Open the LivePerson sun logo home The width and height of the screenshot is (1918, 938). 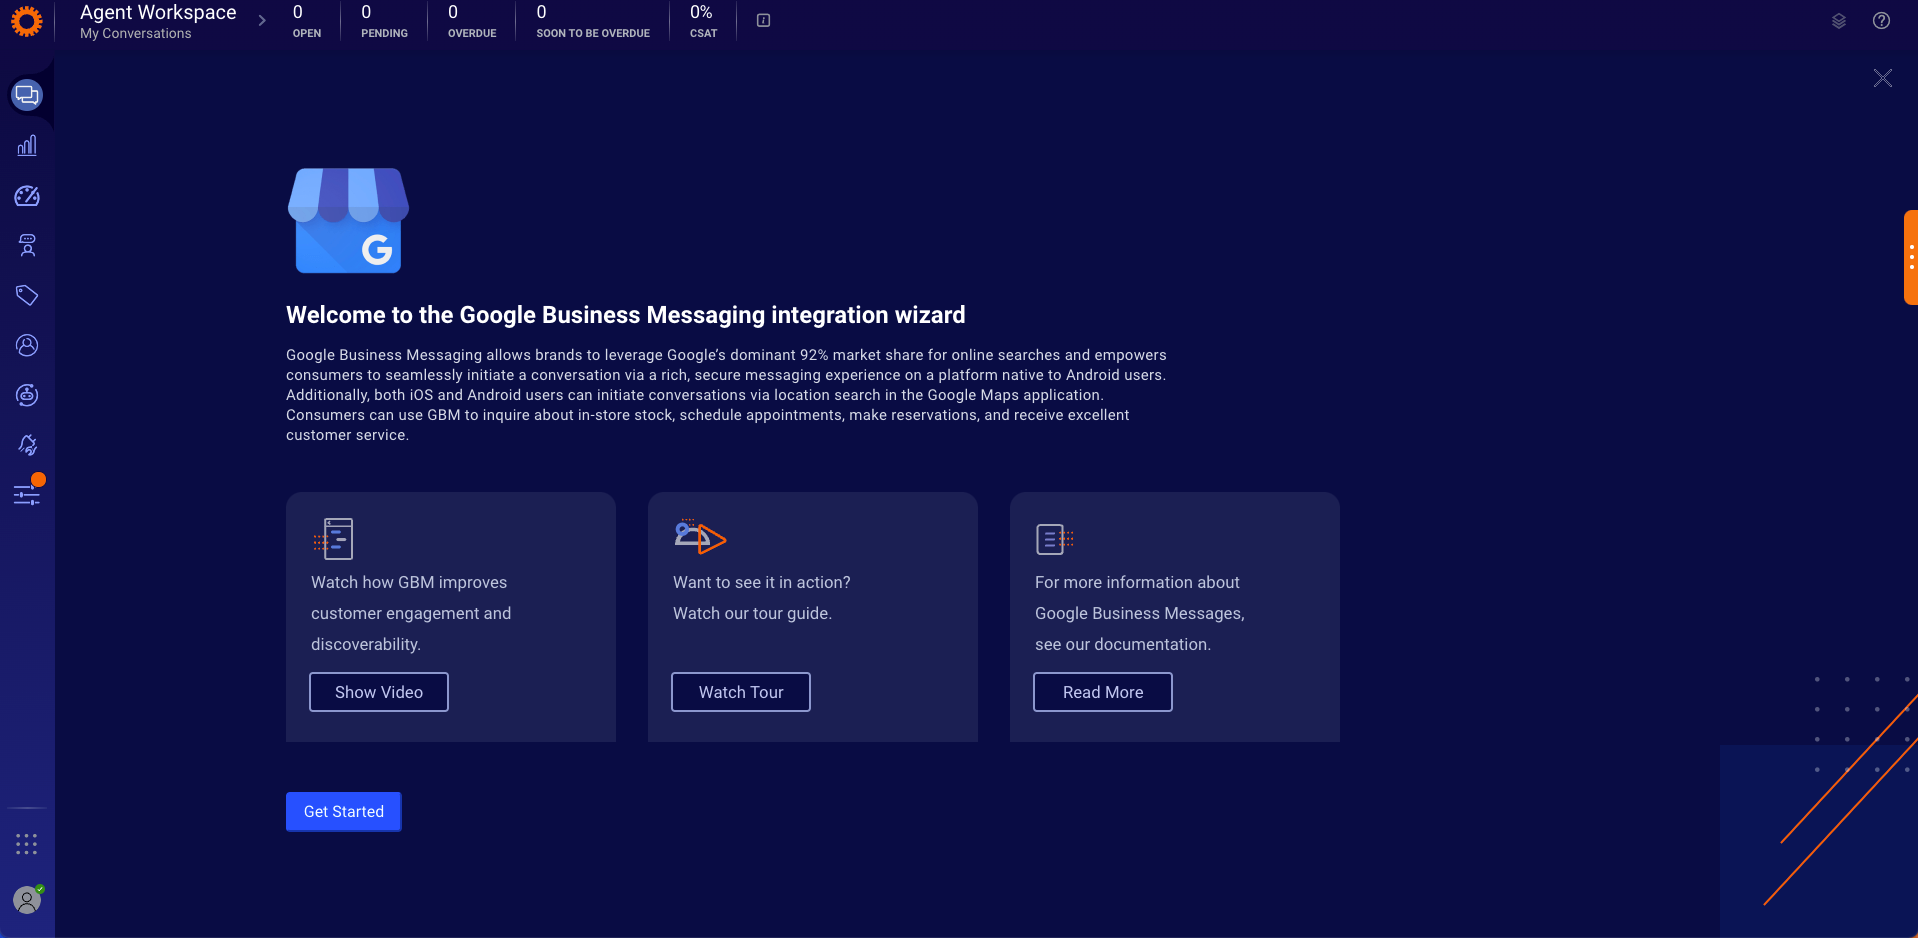(x=27, y=21)
